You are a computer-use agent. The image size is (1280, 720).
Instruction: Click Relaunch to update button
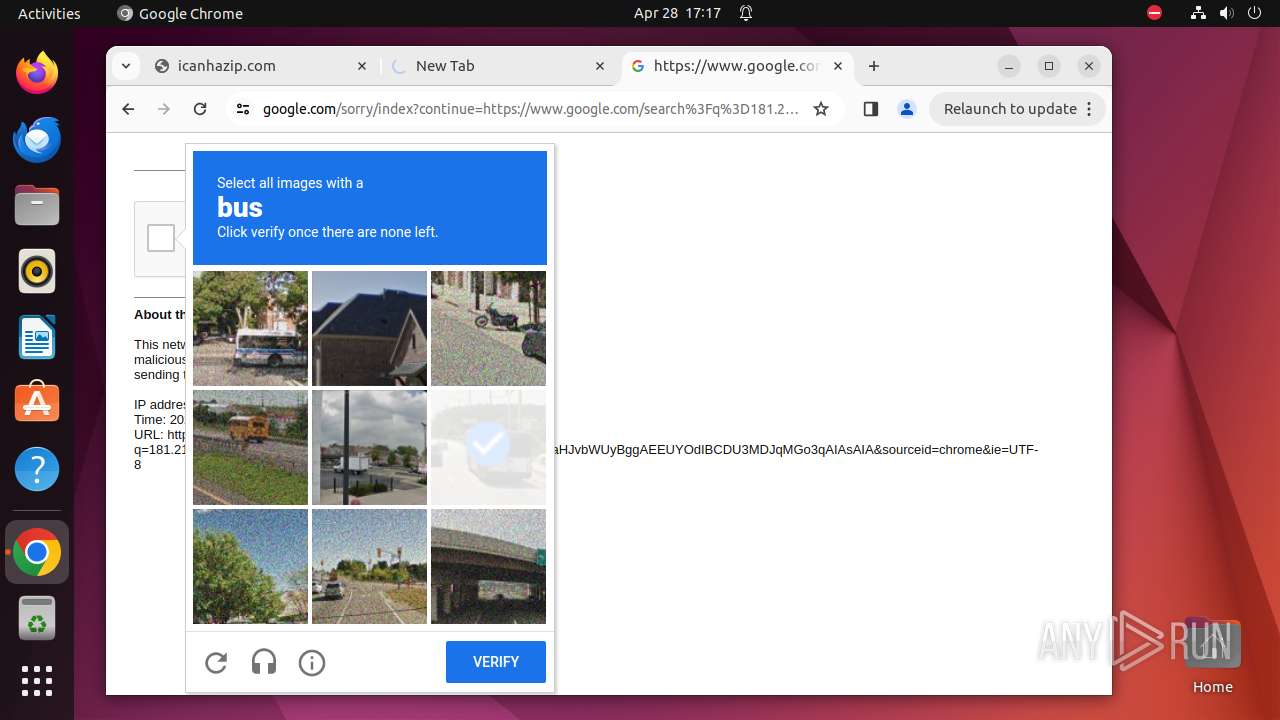1010,109
